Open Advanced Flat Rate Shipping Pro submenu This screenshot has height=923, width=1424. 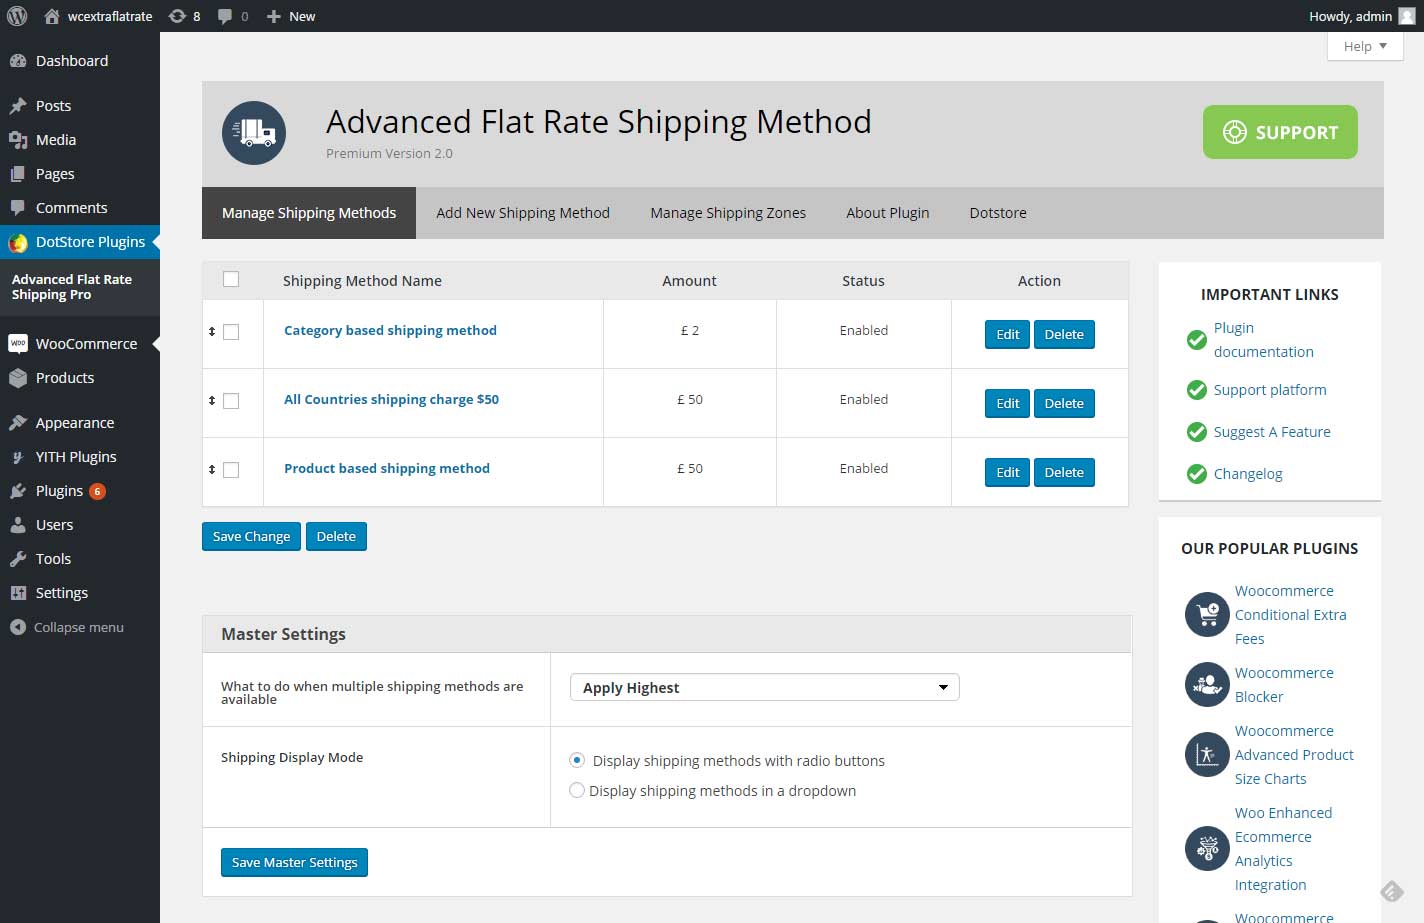pos(72,287)
